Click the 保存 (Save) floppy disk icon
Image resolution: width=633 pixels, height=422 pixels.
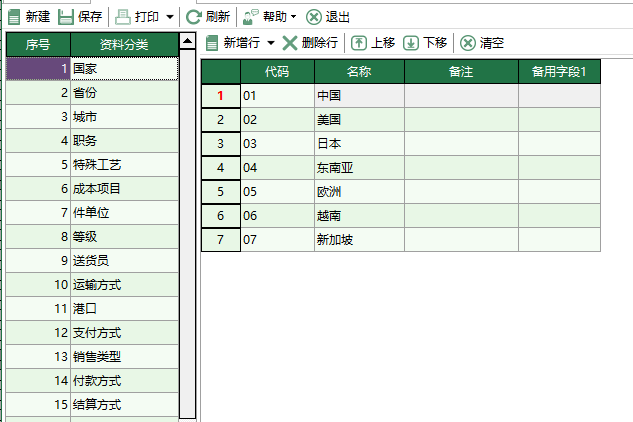point(66,17)
